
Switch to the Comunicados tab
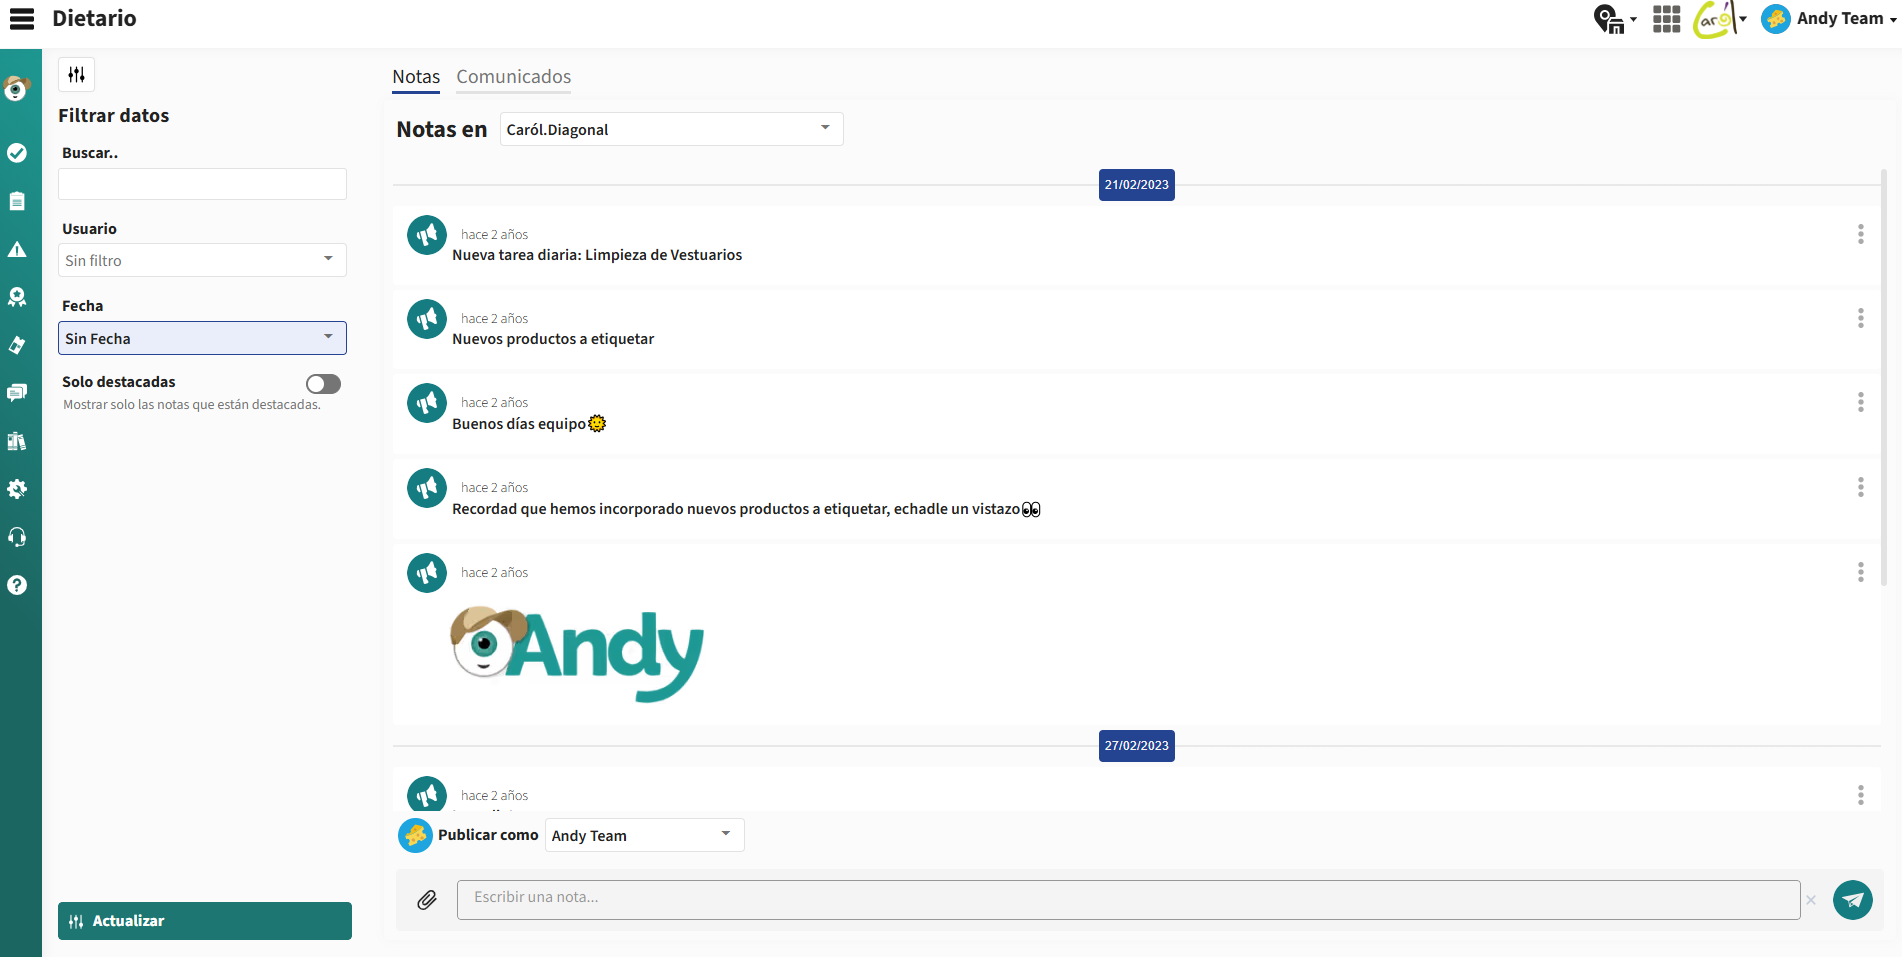pyautogui.click(x=514, y=77)
